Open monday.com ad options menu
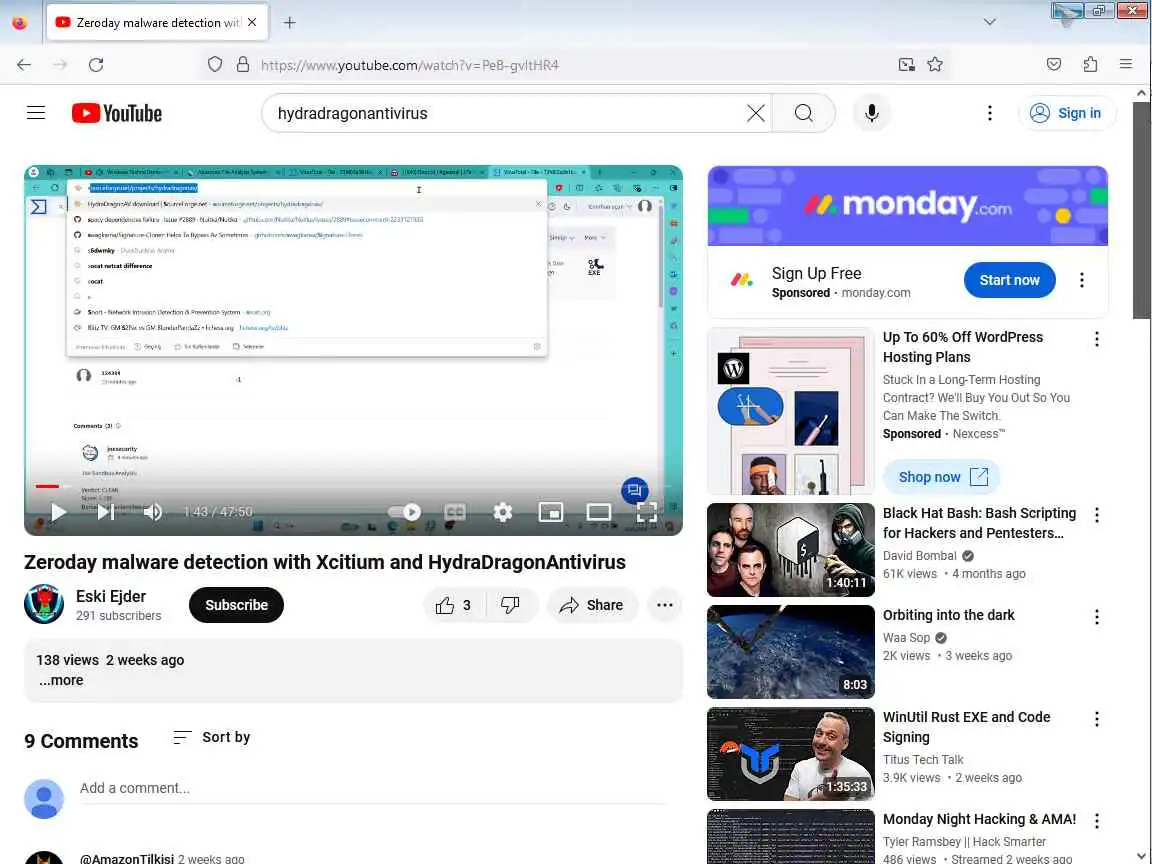 tap(1081, 280)
